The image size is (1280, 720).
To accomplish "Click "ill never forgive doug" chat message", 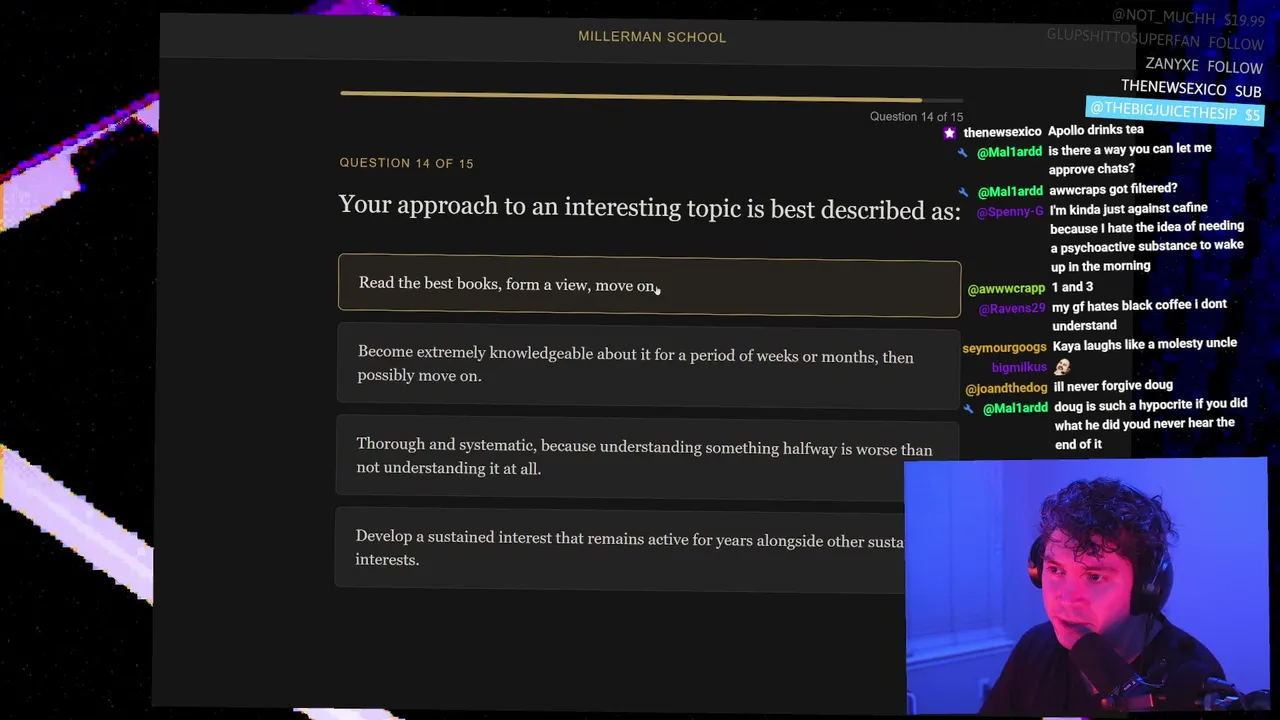I will [1113, 385].
